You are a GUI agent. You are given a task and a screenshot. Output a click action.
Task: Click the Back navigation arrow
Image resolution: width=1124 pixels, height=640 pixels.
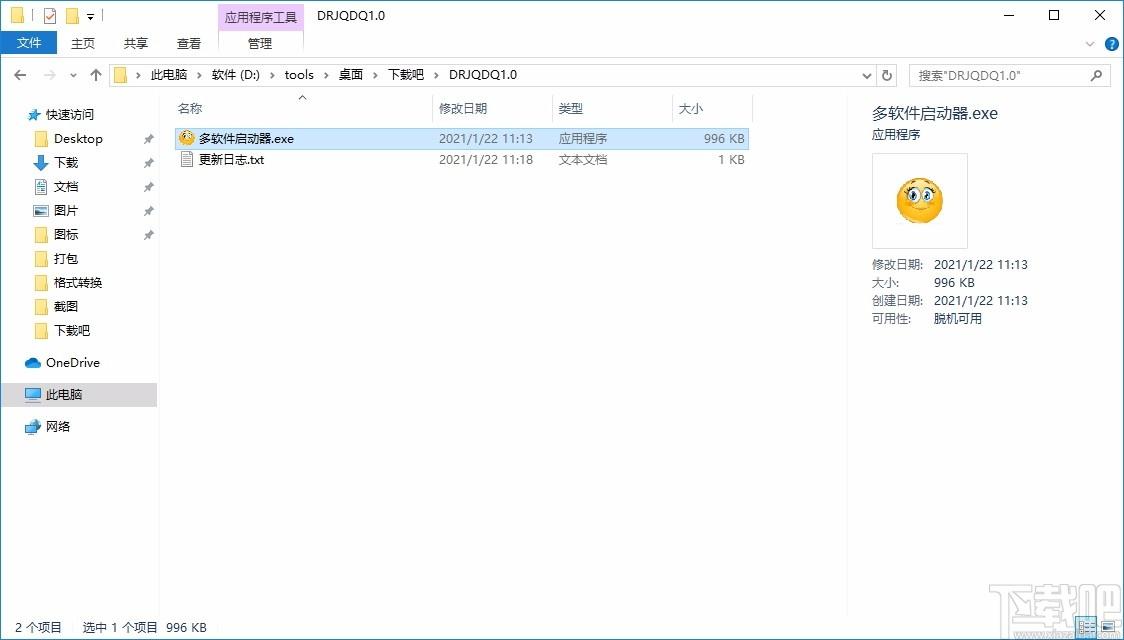click(19, 74)
